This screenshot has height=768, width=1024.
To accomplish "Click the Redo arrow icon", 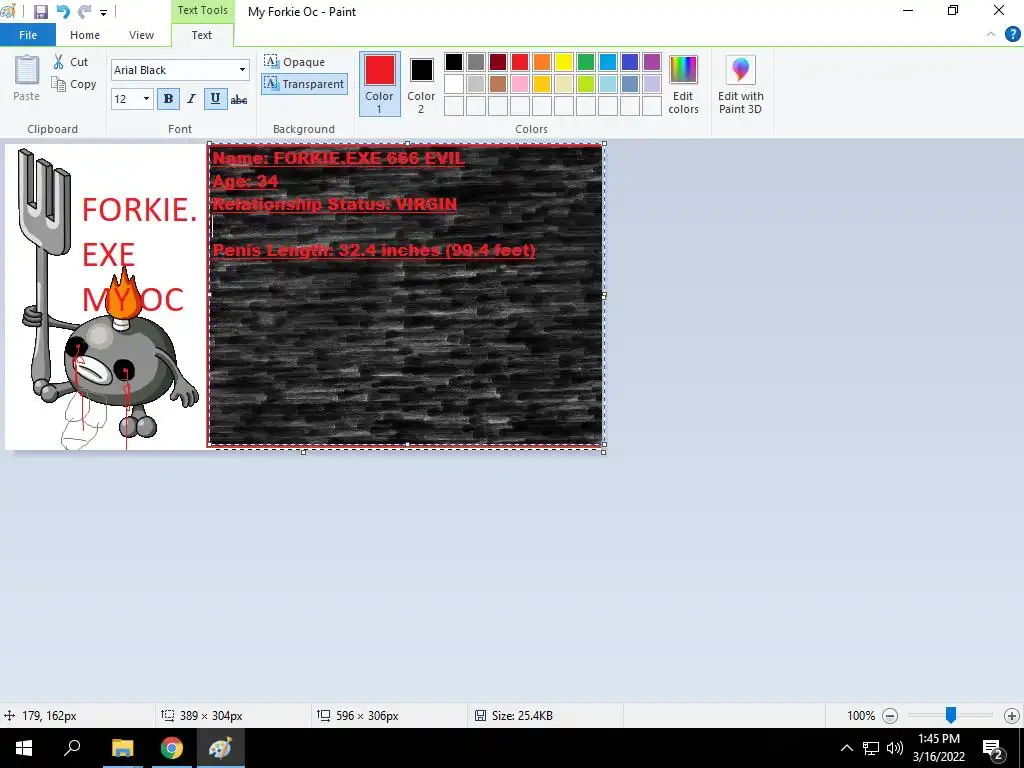I will click(x=84, y=12).
